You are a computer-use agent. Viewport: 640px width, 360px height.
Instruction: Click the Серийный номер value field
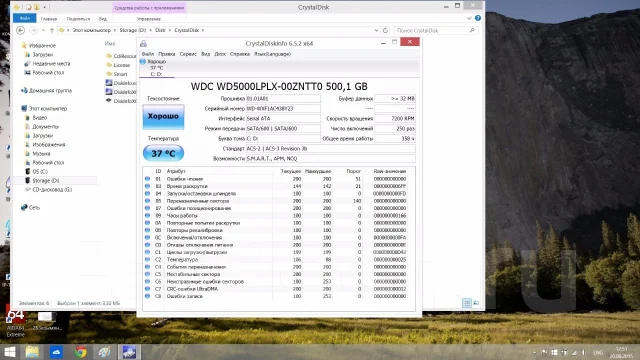283,109
